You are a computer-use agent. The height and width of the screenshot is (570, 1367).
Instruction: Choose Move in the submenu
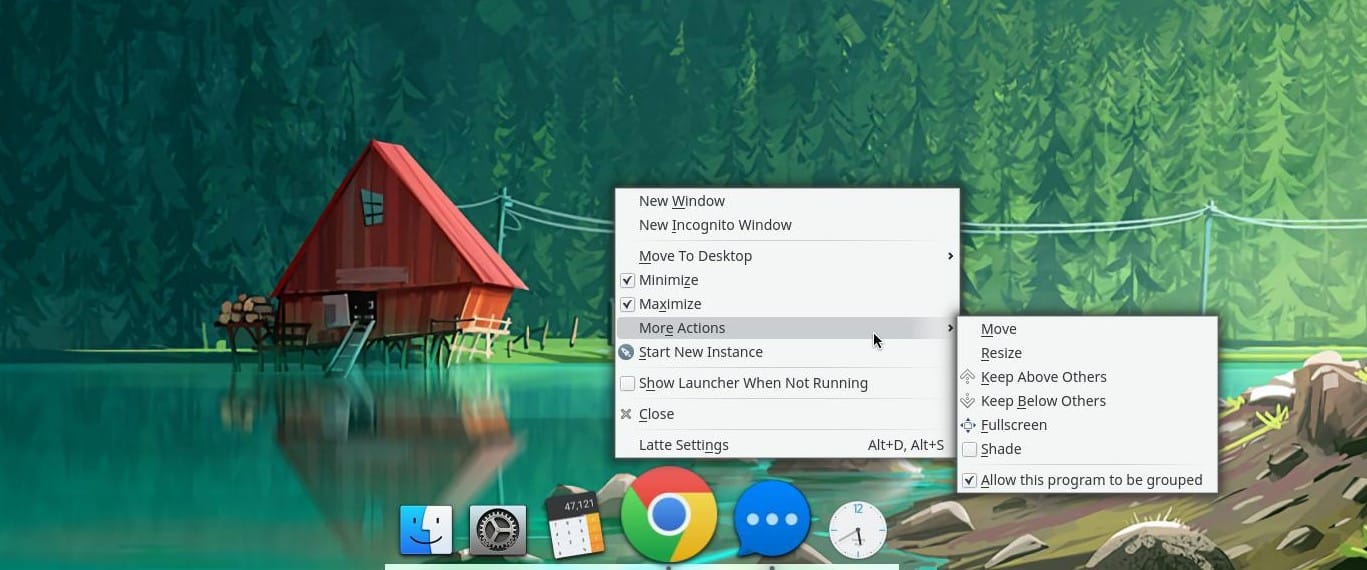coord(1087,329)
